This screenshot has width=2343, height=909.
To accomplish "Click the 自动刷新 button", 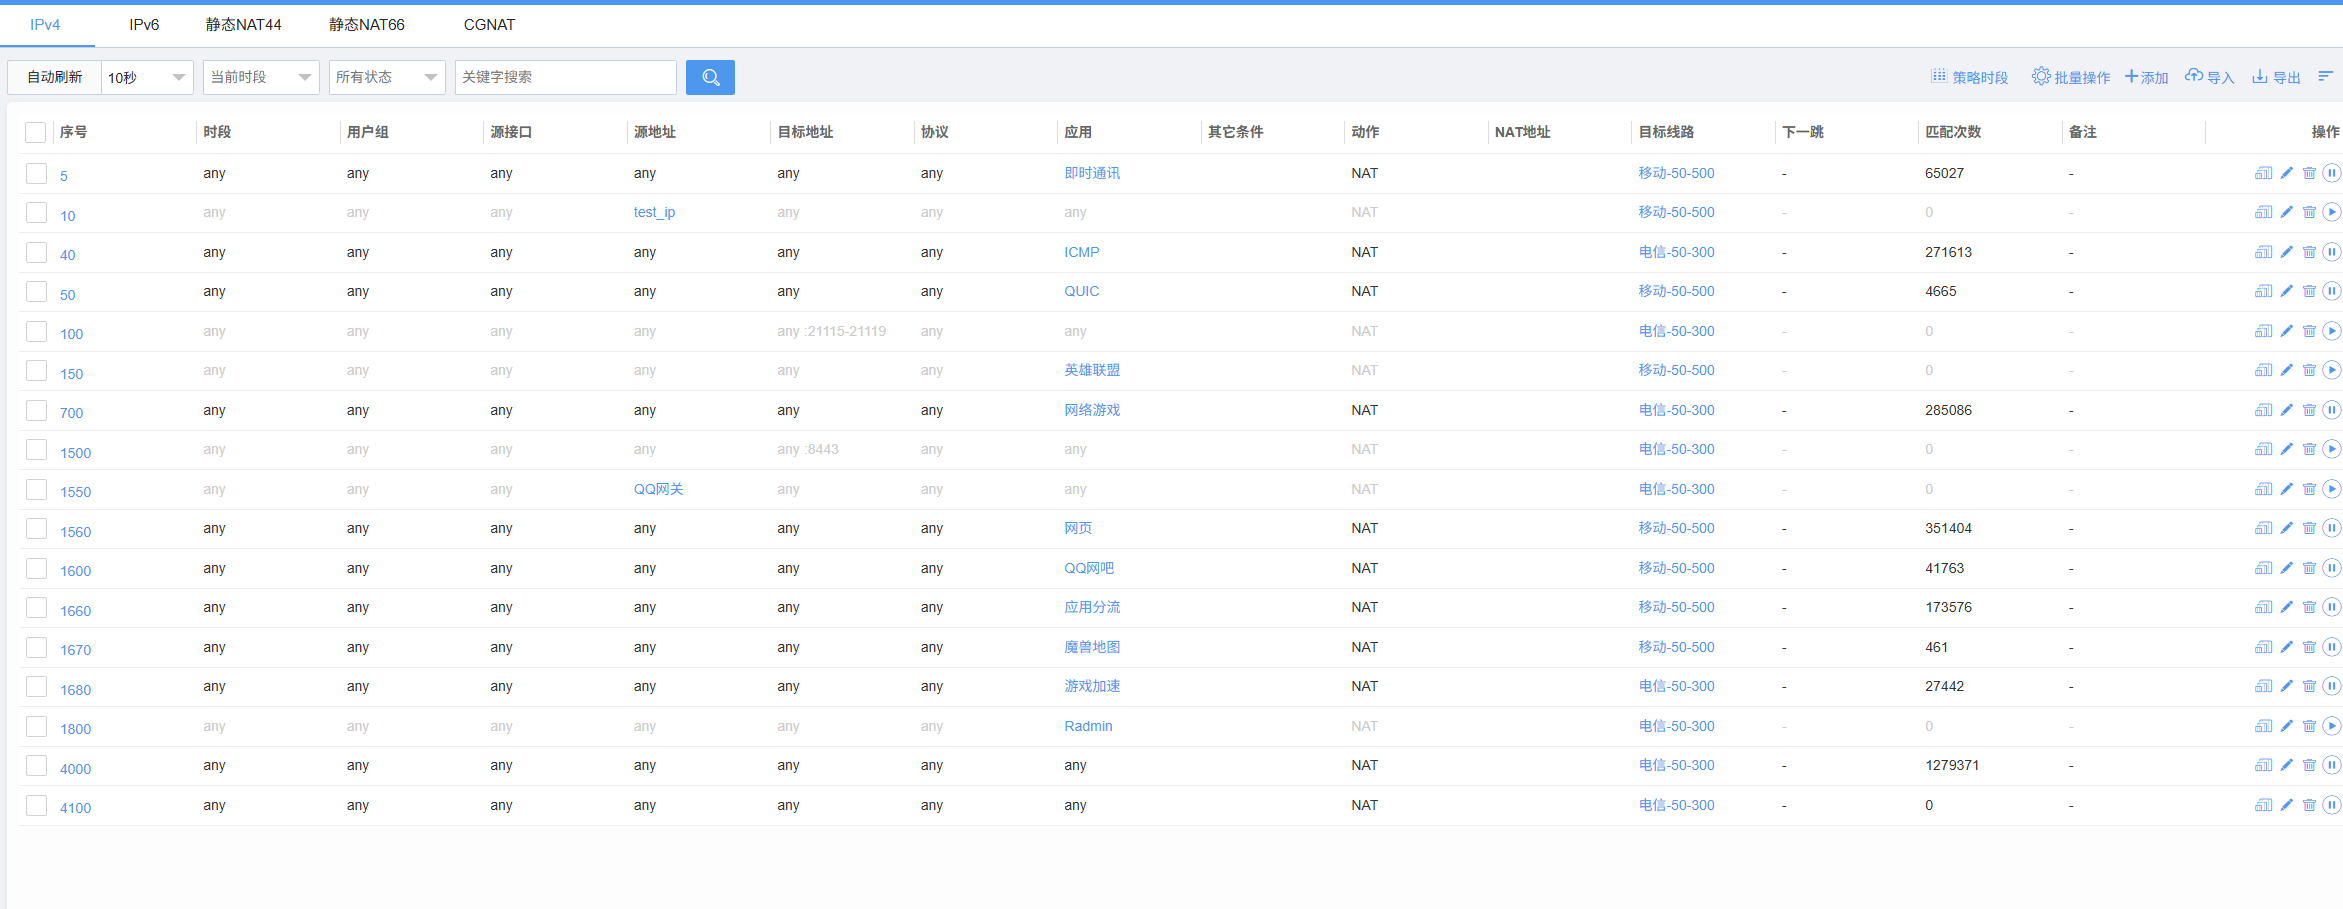I will point(55,77).
